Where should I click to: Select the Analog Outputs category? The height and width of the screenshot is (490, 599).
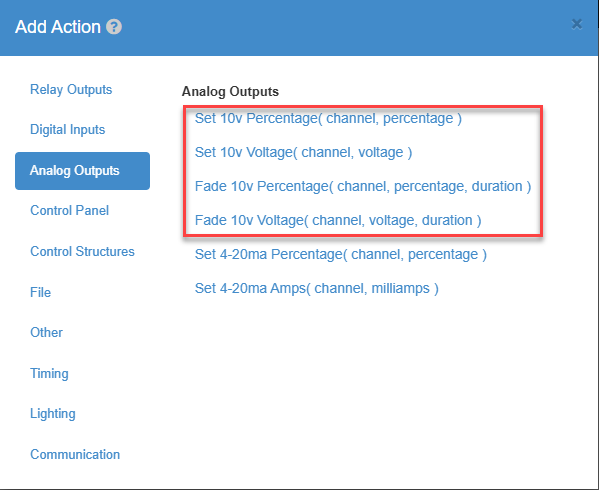[83, 171]
